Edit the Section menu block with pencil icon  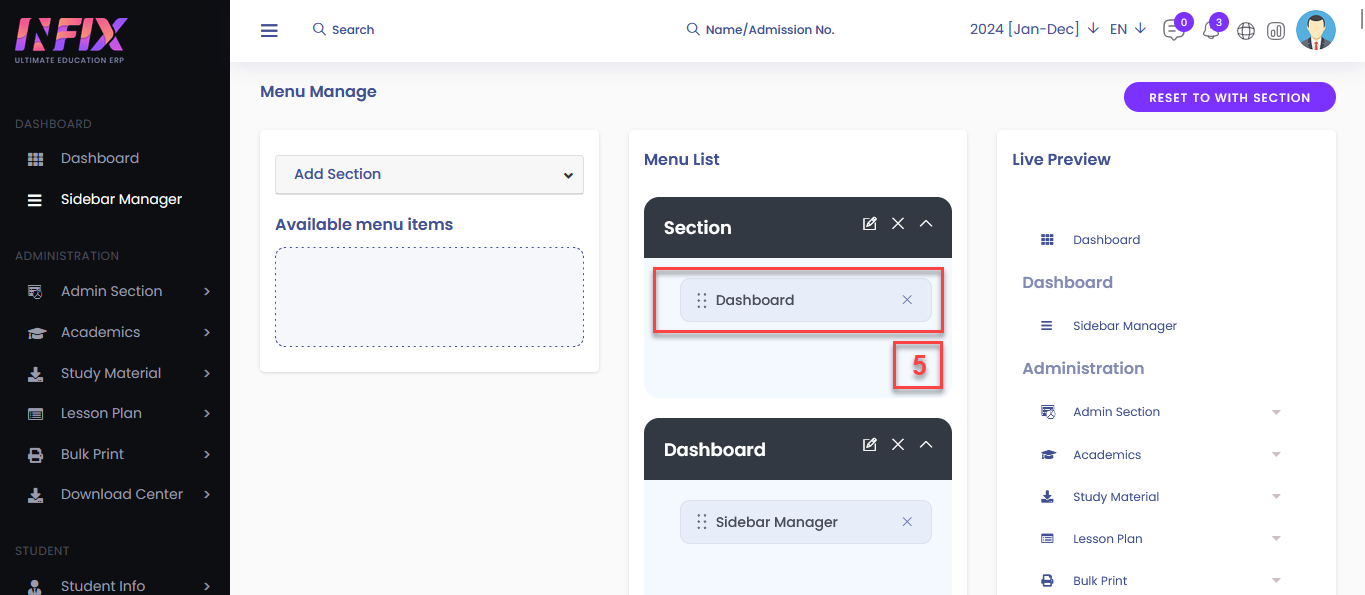pos(870,223)
